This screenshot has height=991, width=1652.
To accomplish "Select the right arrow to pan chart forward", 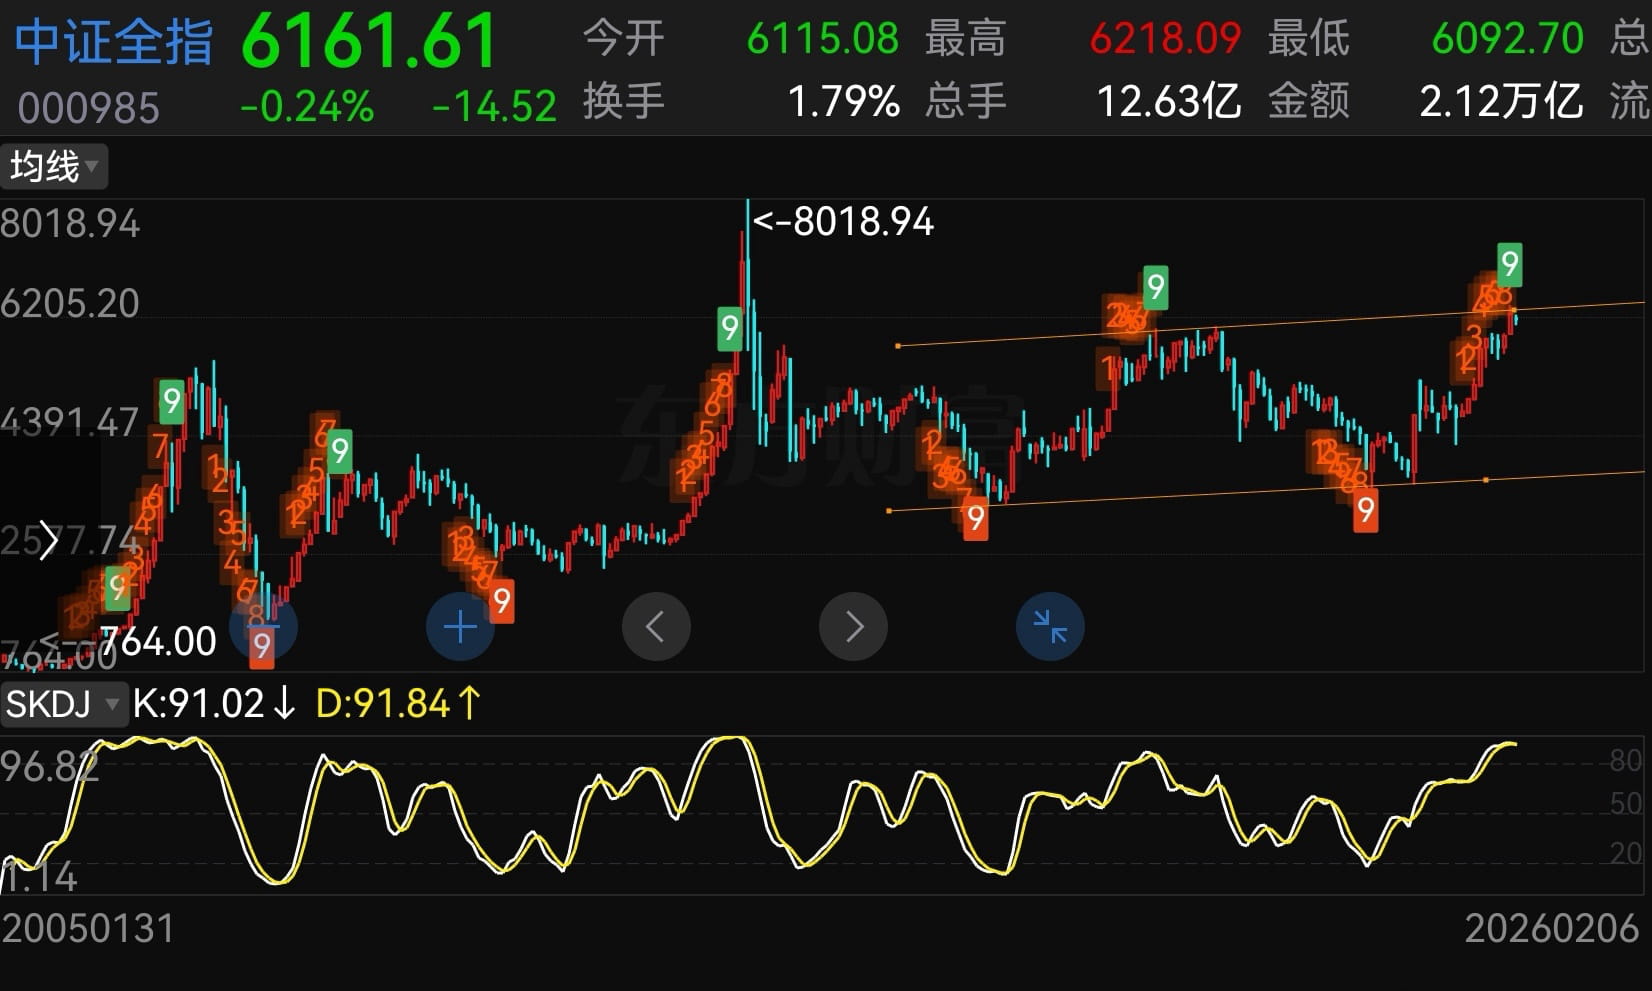I will click(x=853, y=626).
